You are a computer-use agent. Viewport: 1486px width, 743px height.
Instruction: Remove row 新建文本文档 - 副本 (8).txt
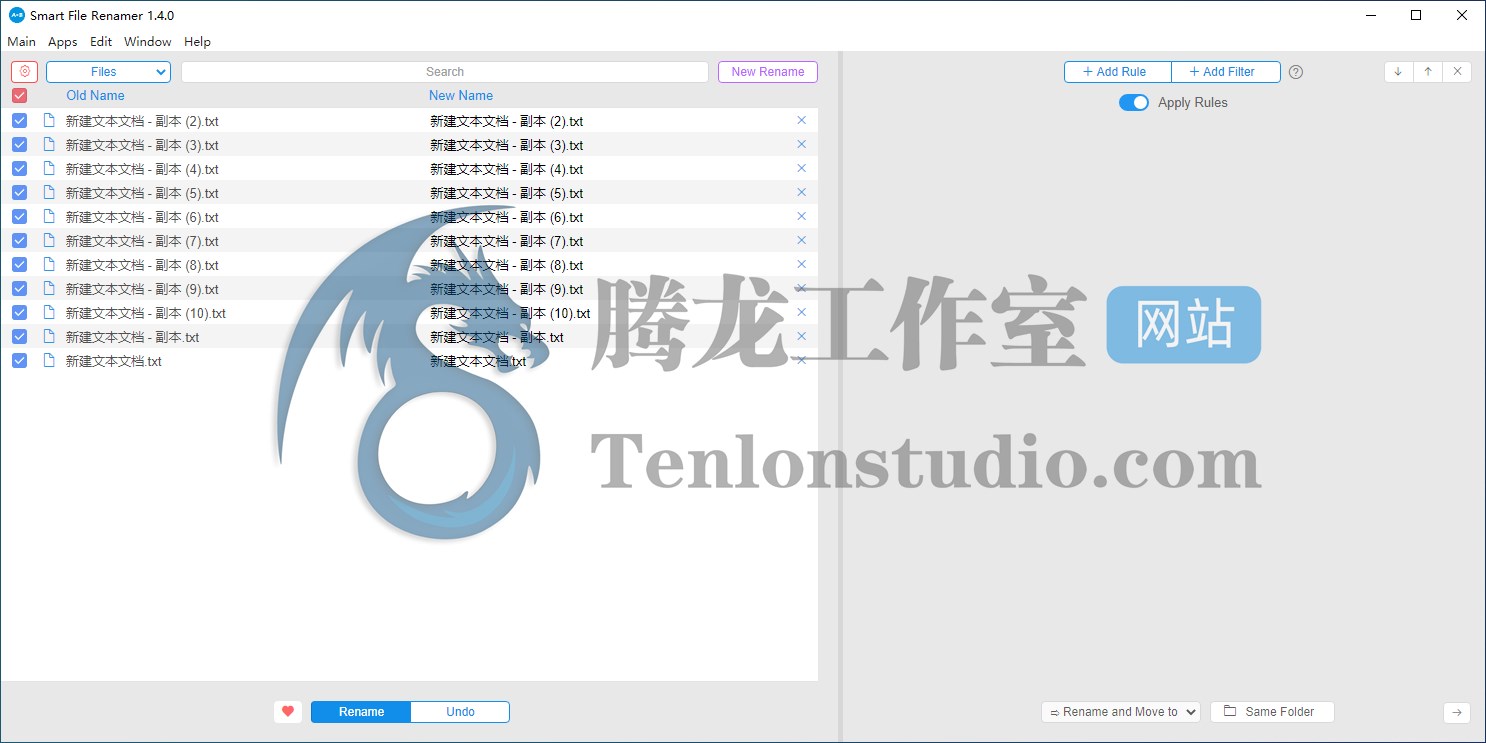click(801, 264)
